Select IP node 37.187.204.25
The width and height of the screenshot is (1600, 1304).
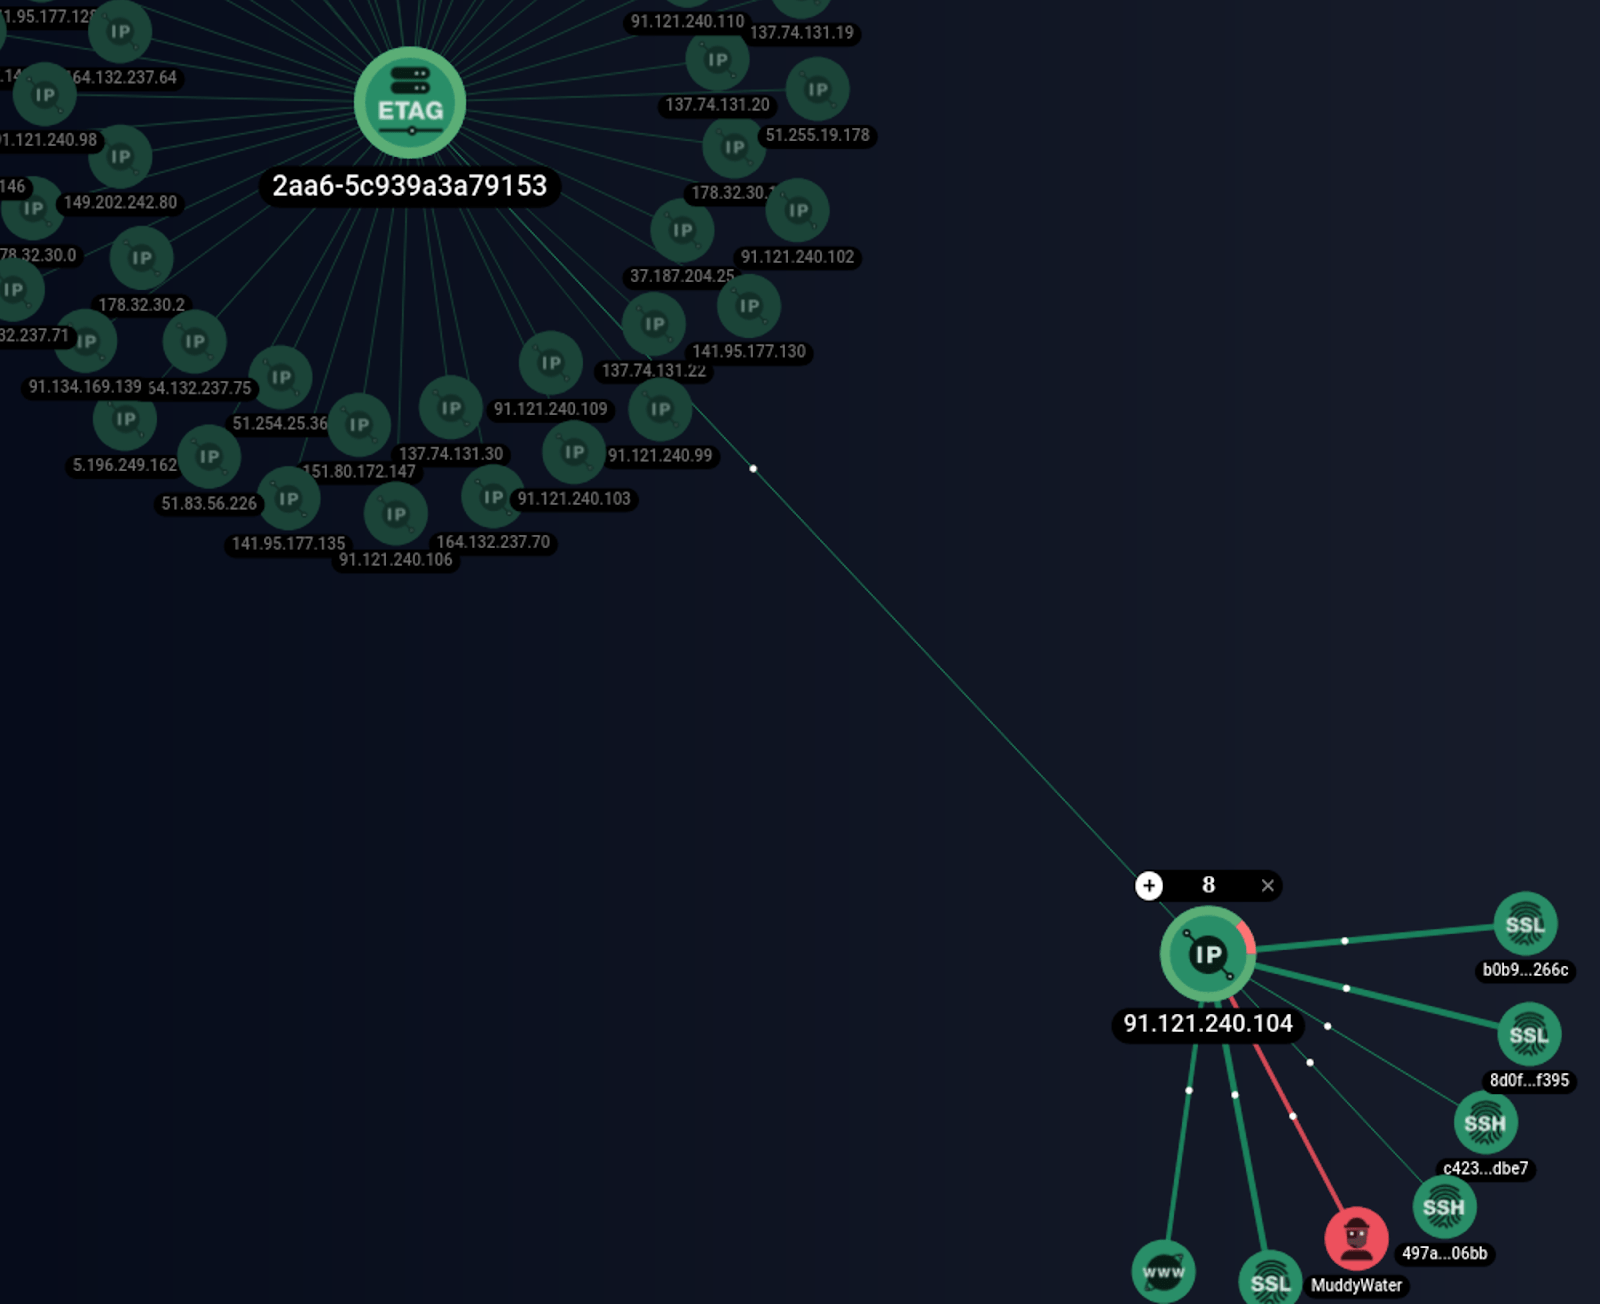pos(682,230)
